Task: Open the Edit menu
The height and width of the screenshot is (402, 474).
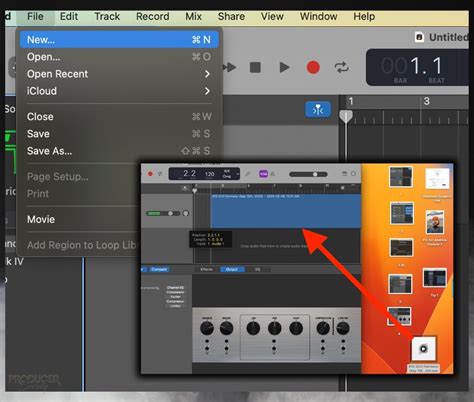Action: tap(69, 16)
